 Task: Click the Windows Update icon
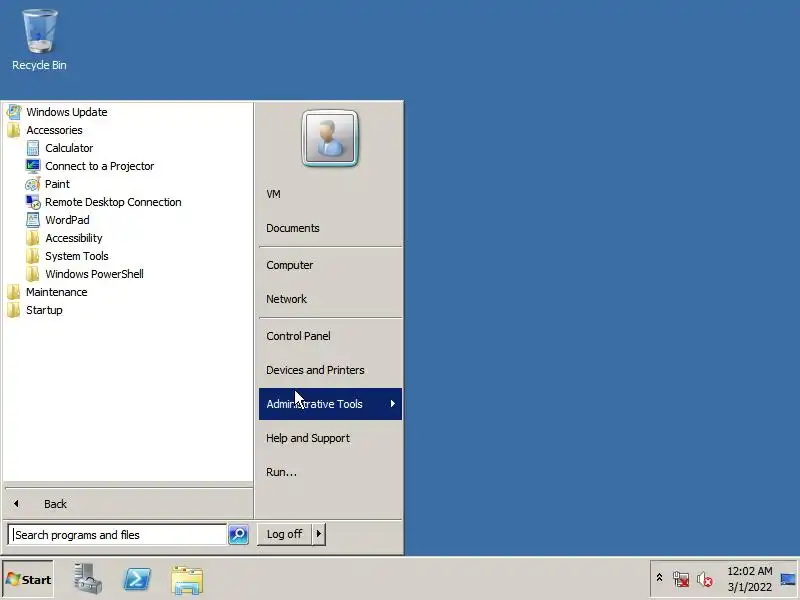(14, 112)
